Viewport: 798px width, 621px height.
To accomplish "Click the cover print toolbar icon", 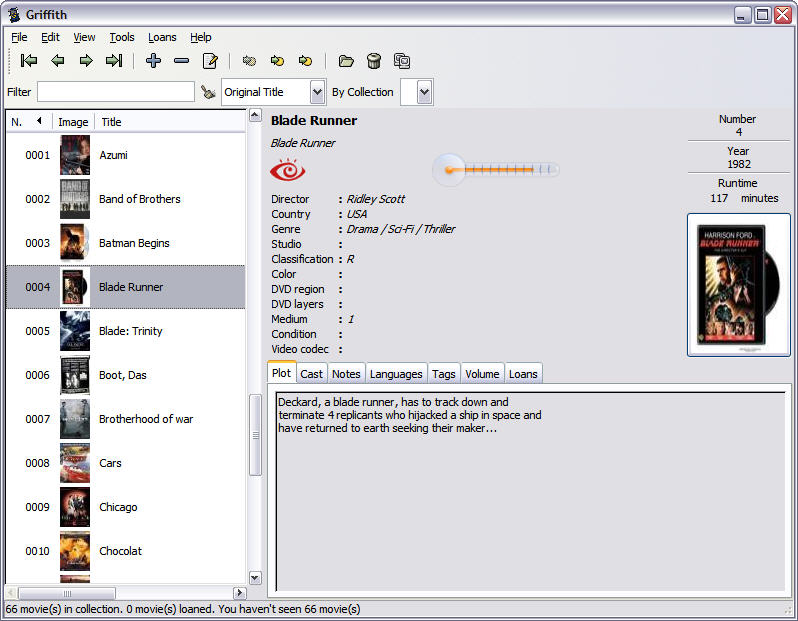I will [402, 61].
